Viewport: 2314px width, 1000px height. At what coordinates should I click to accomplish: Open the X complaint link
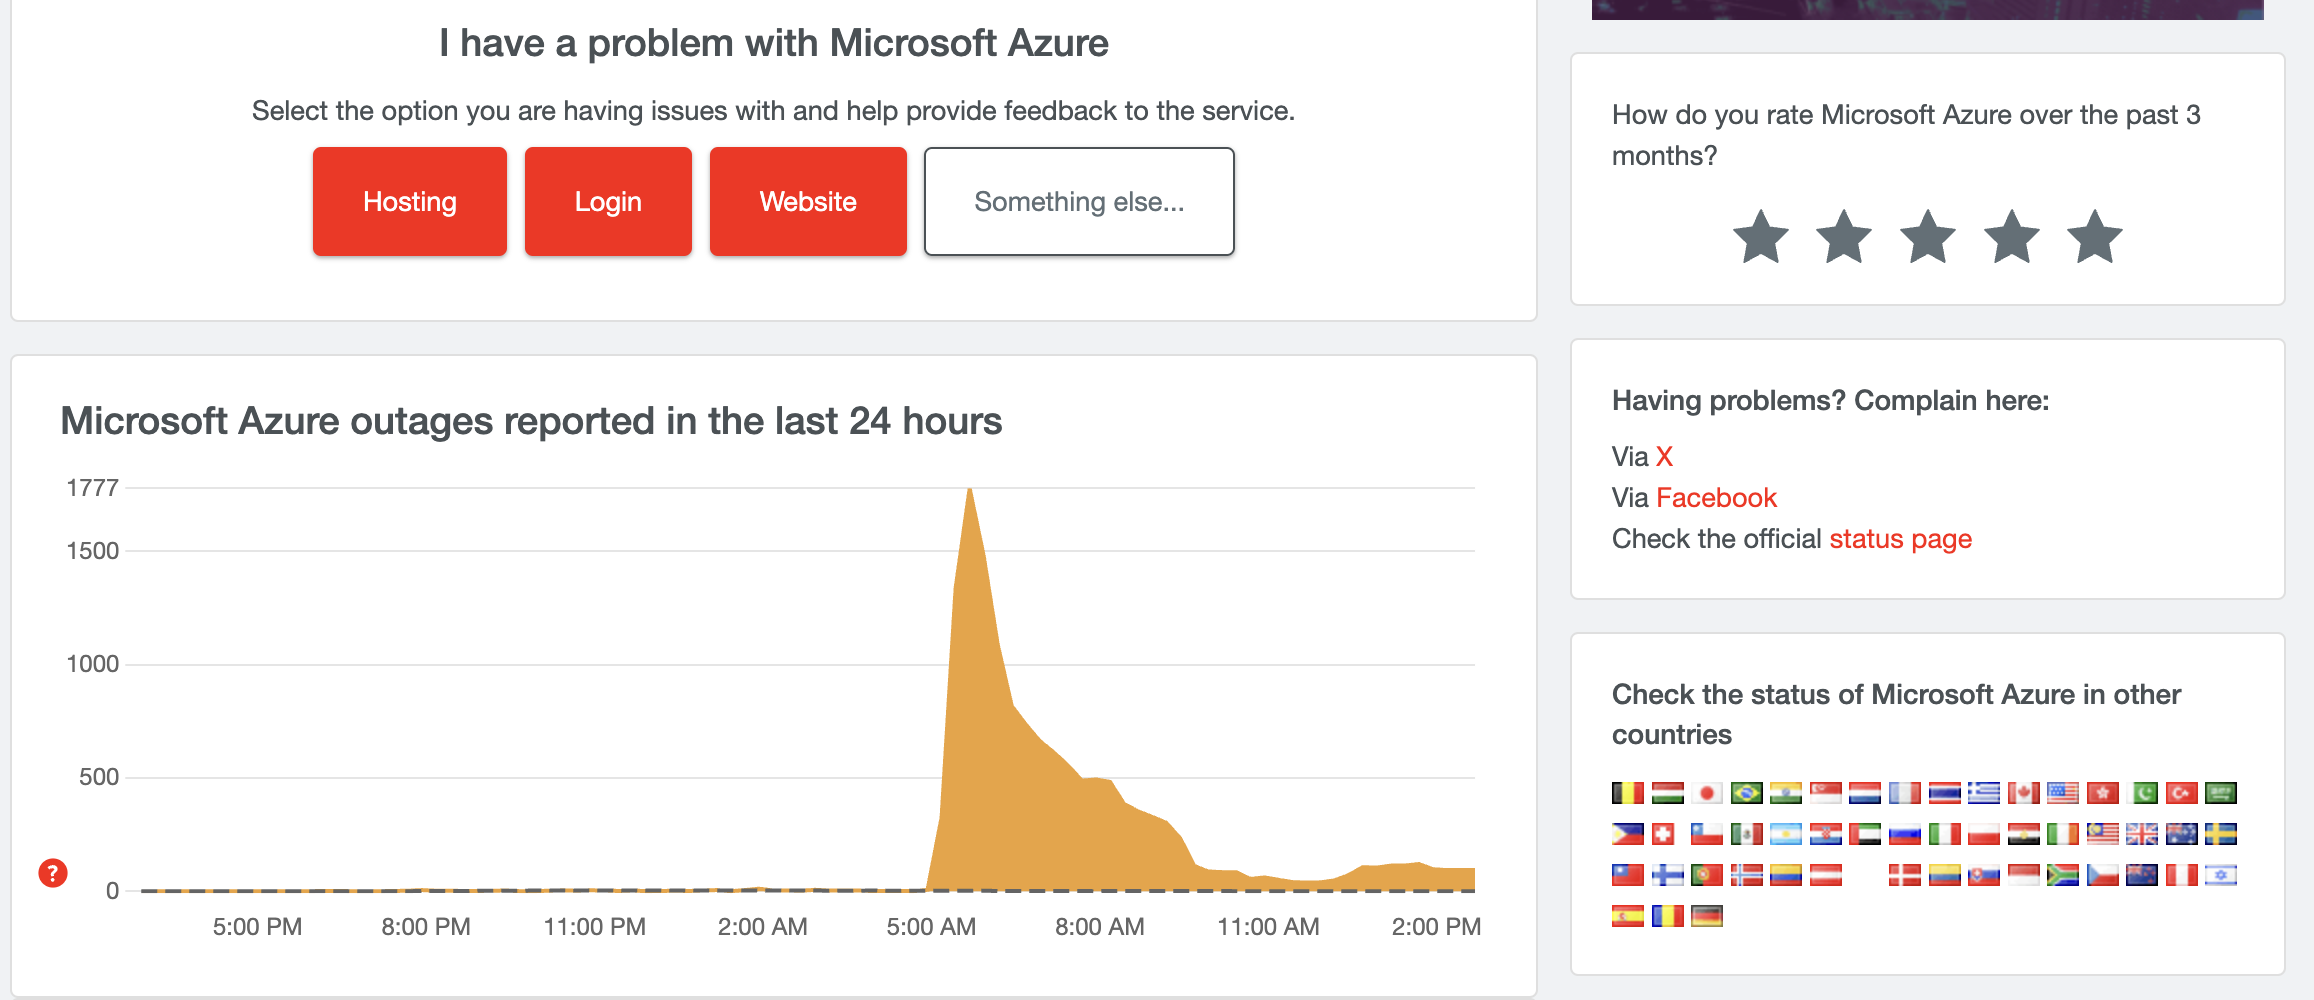(1664, 456)
